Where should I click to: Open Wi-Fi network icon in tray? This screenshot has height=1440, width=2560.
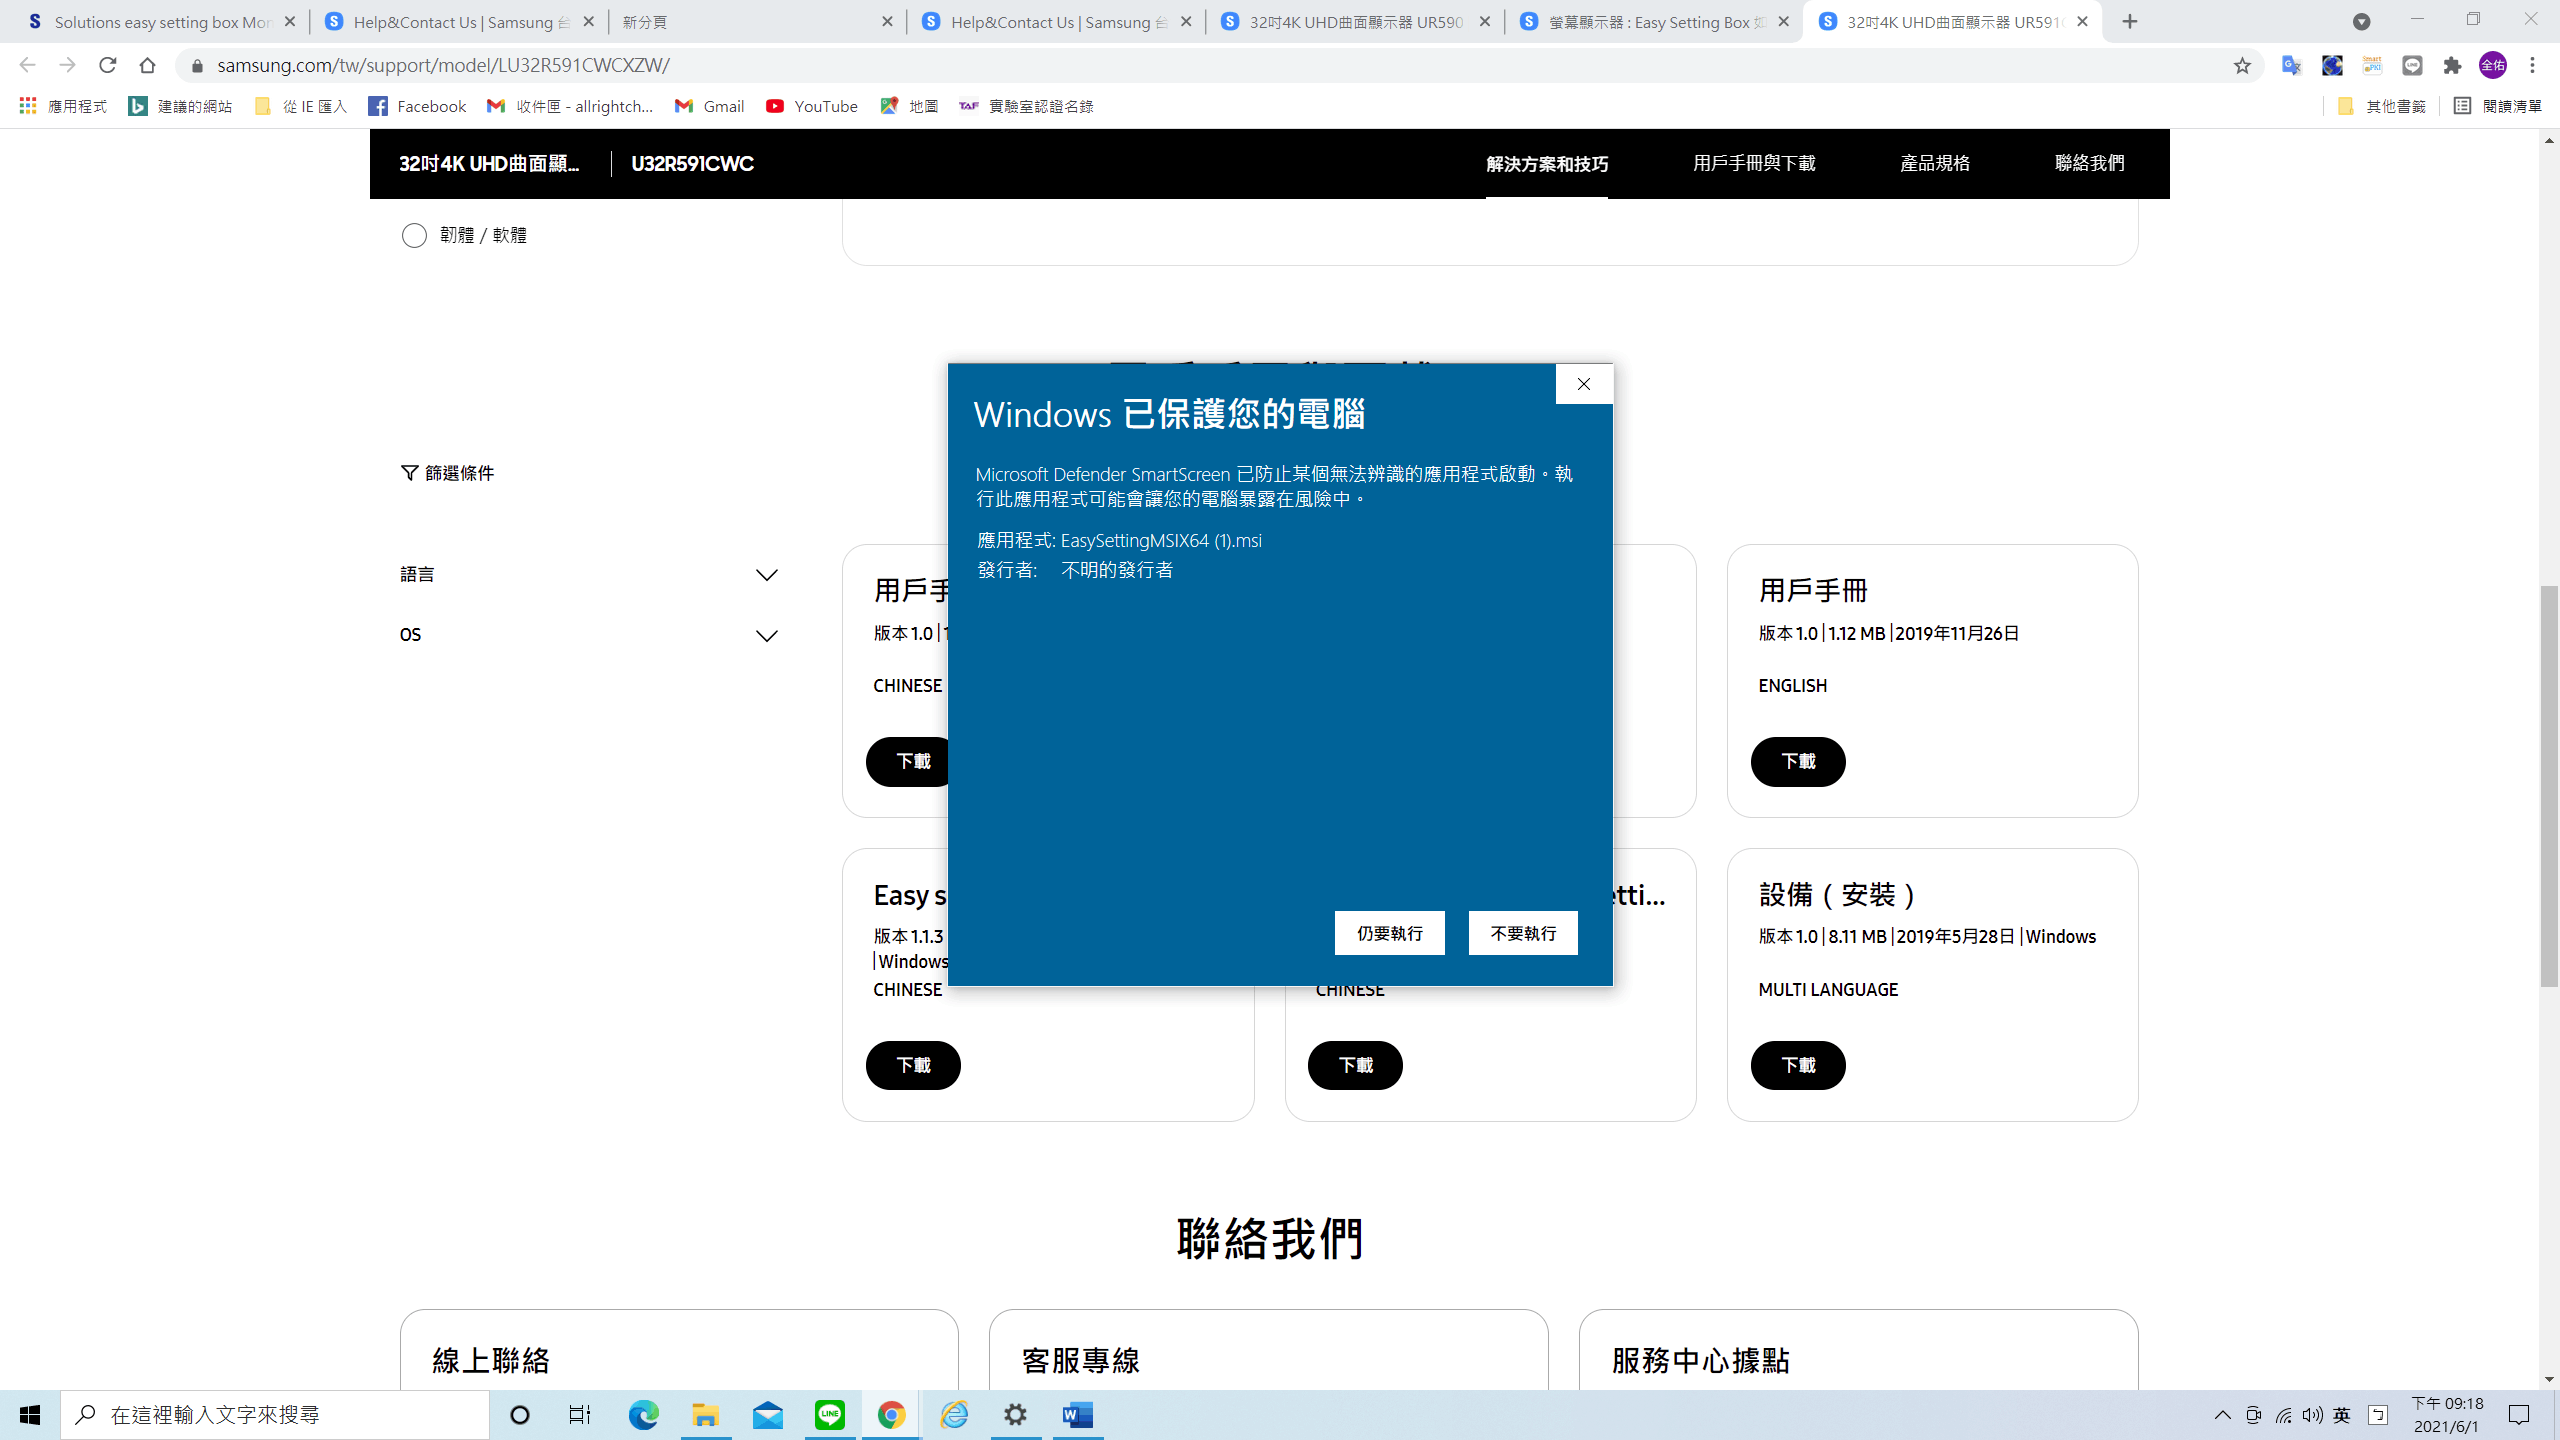(2283, 1415)
